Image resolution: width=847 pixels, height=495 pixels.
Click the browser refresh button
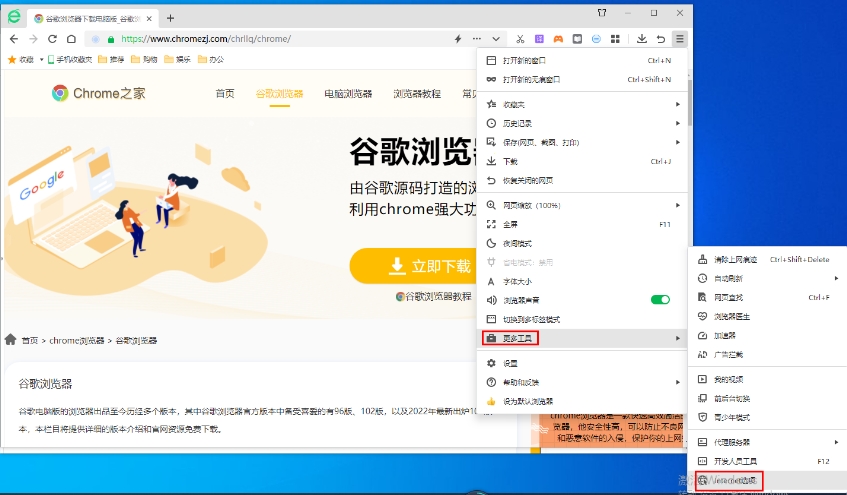(52, 39)
